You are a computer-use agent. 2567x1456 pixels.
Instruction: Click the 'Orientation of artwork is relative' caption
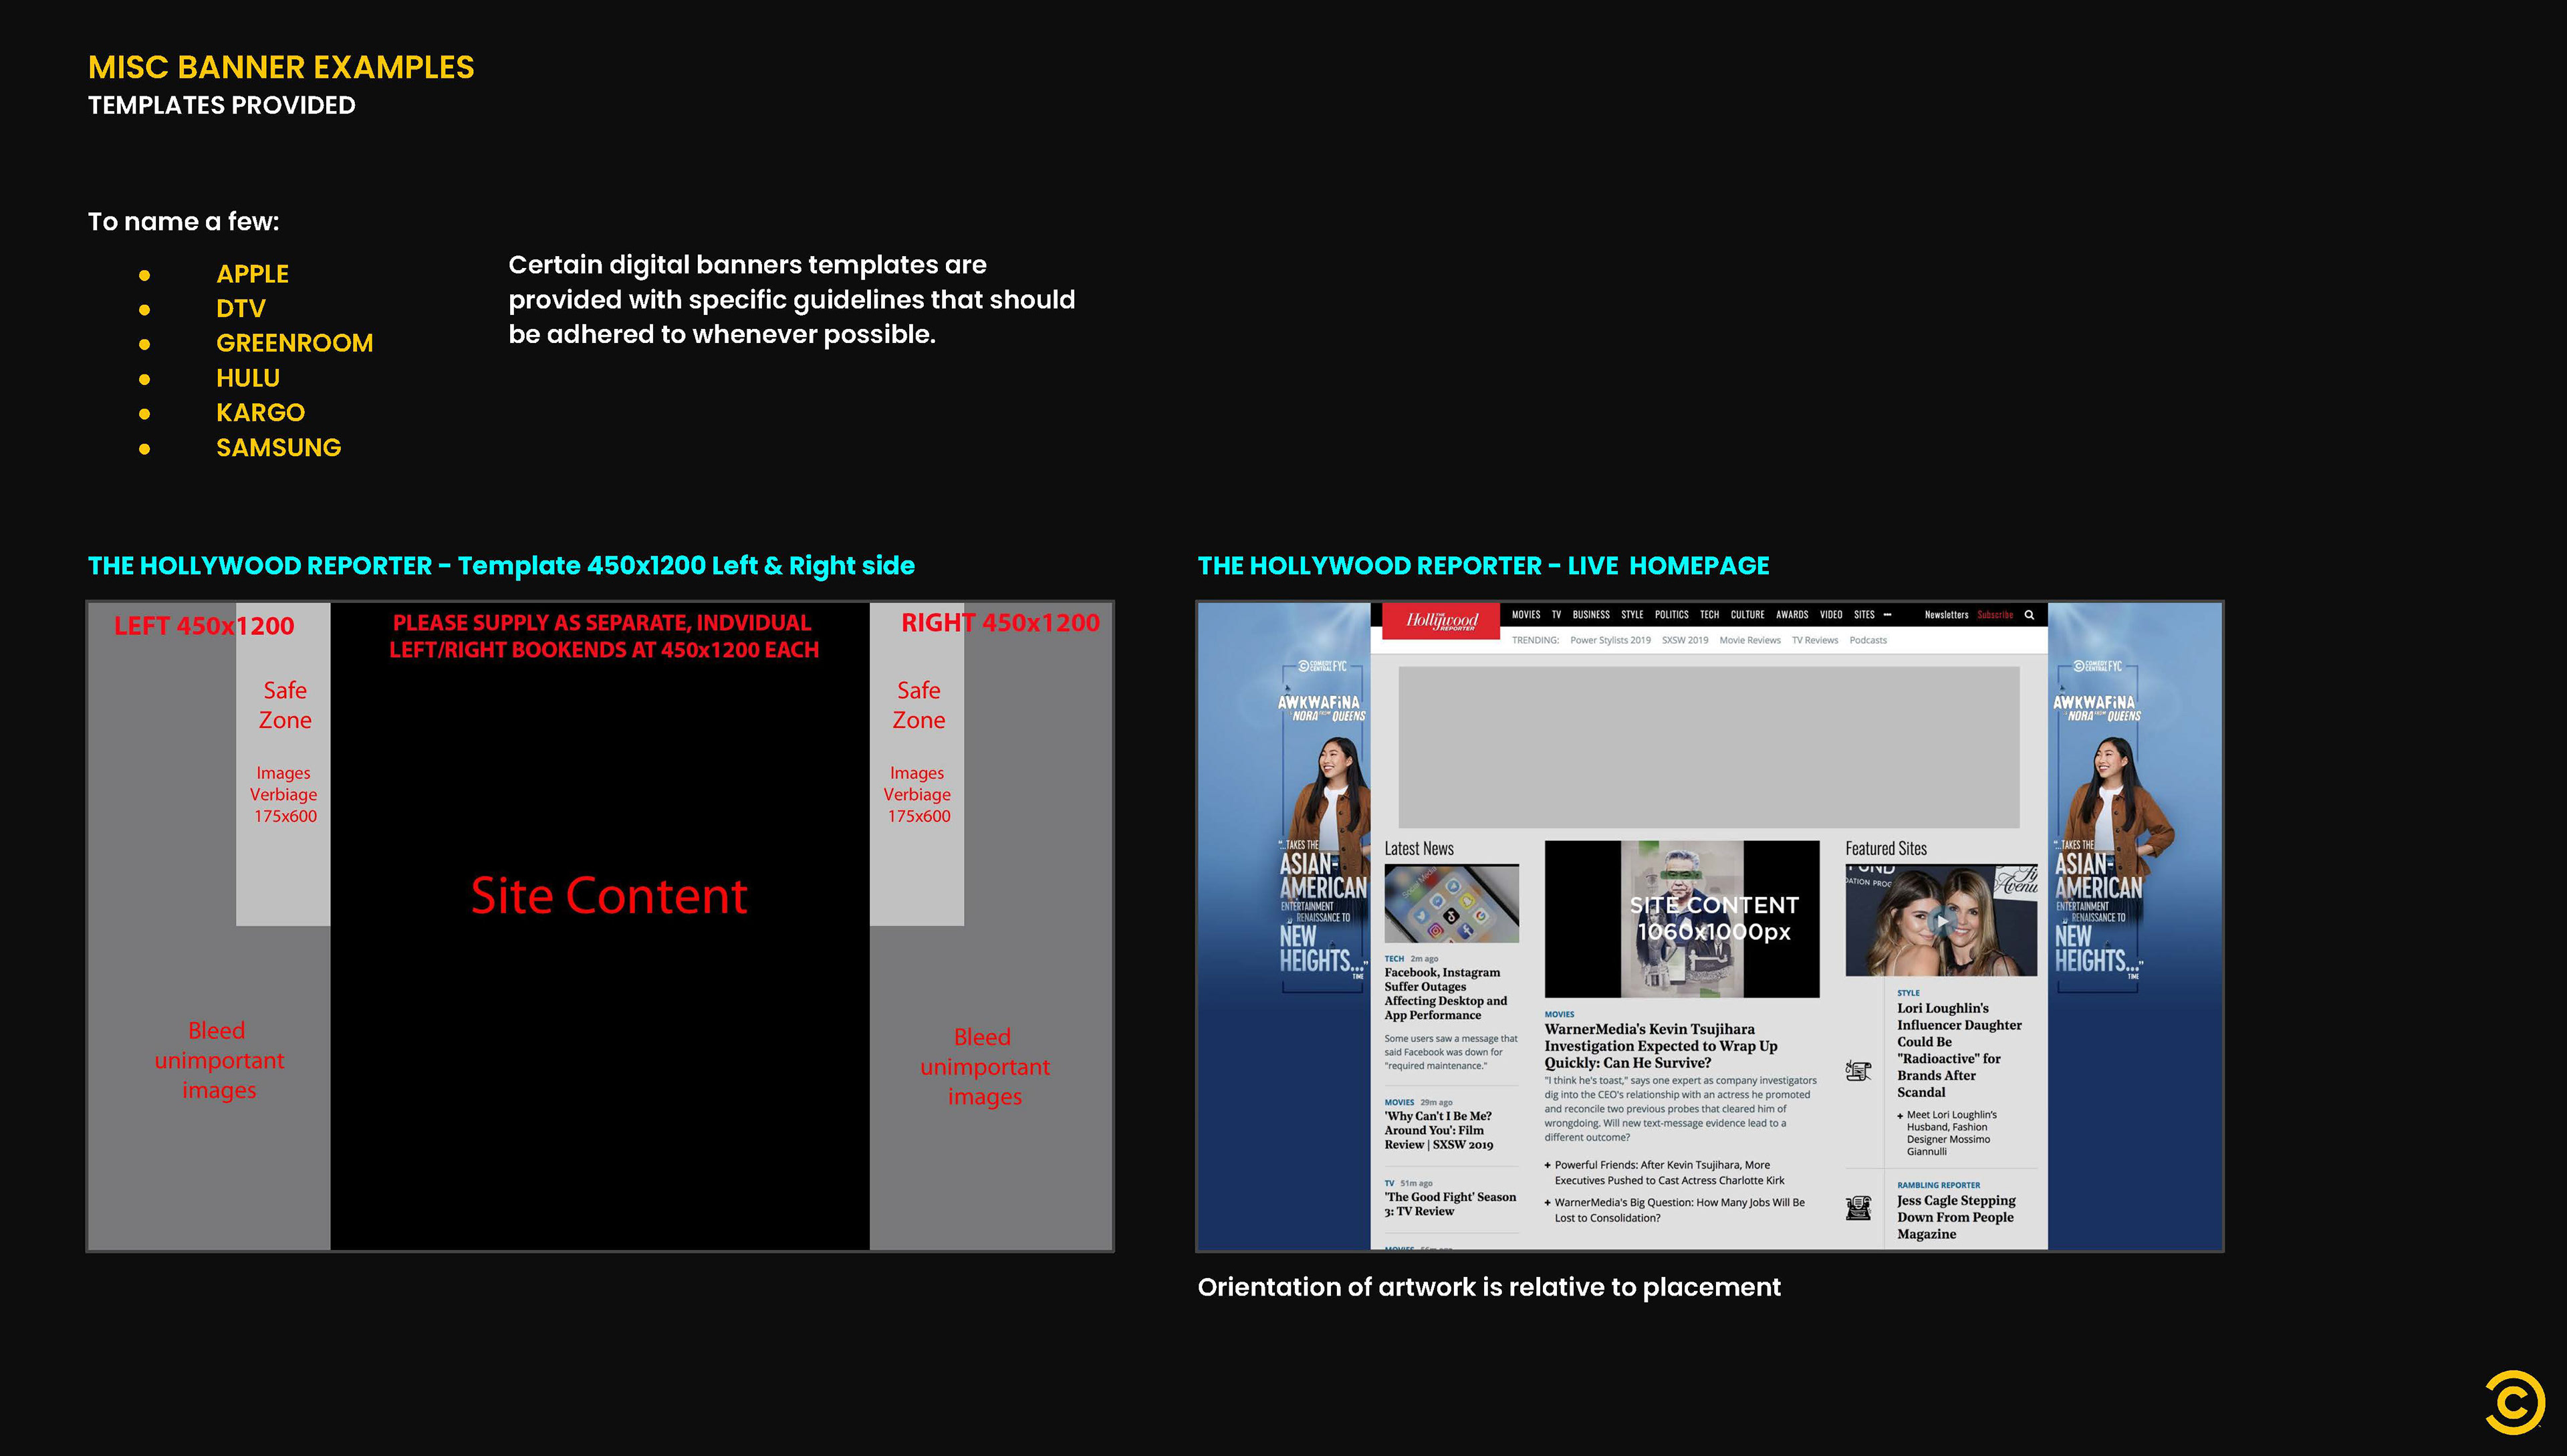coord(1489,1287)
